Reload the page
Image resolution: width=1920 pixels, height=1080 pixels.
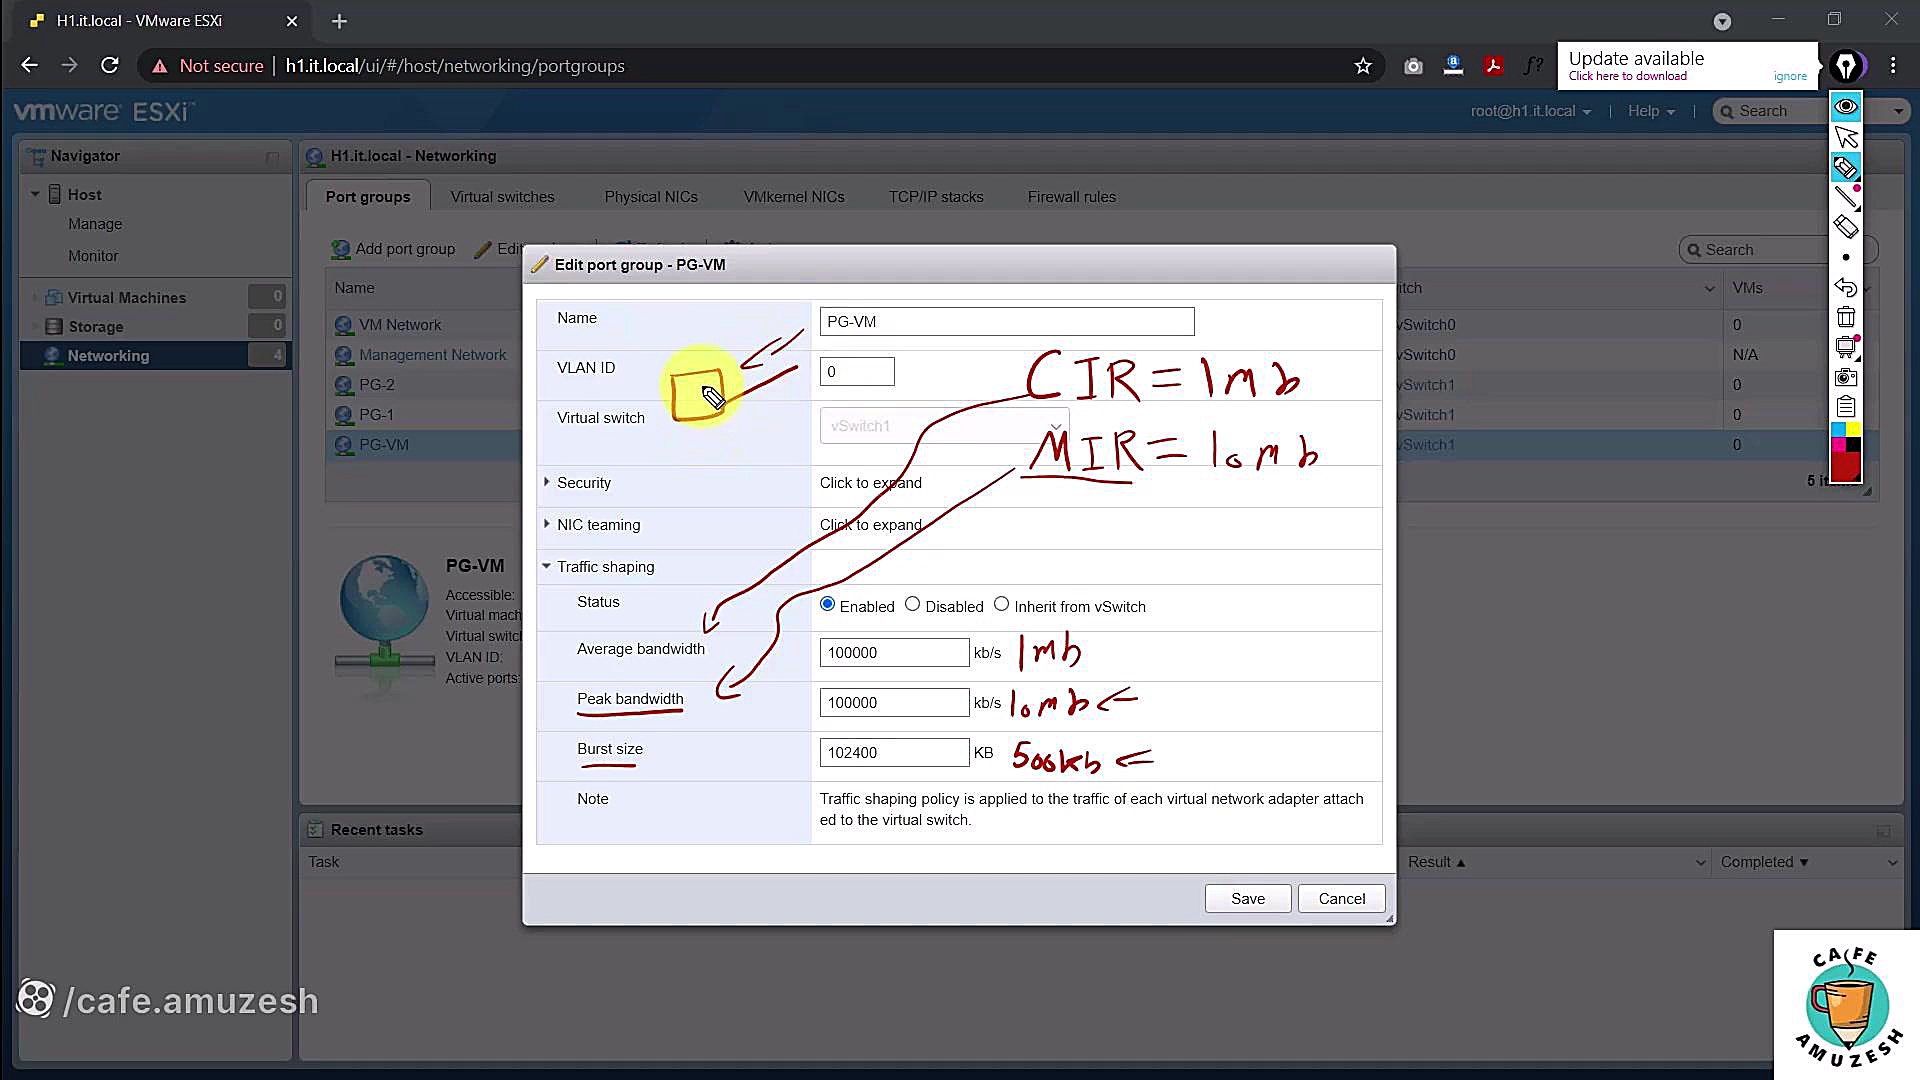pyautogui.click(x=110, y=66)
